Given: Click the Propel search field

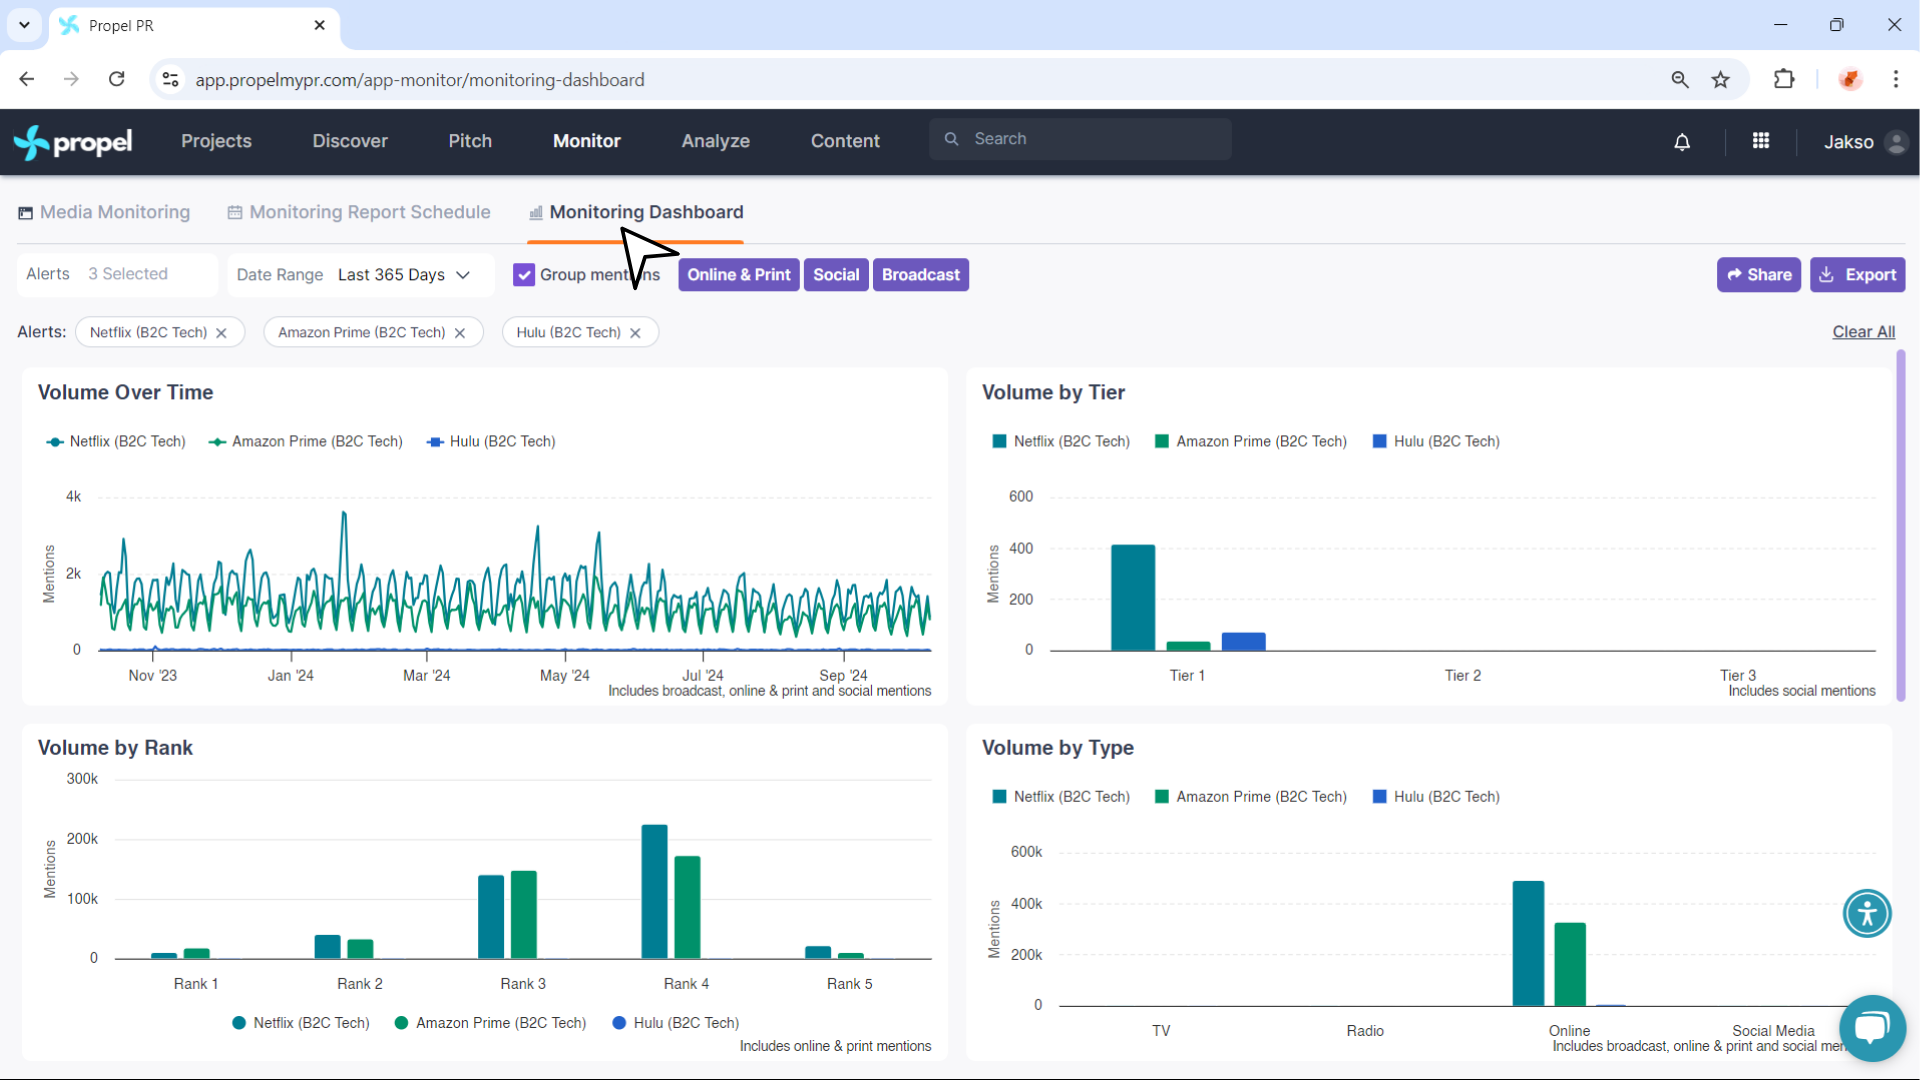Looking at the screenshot, I should tap(1080, 139).
